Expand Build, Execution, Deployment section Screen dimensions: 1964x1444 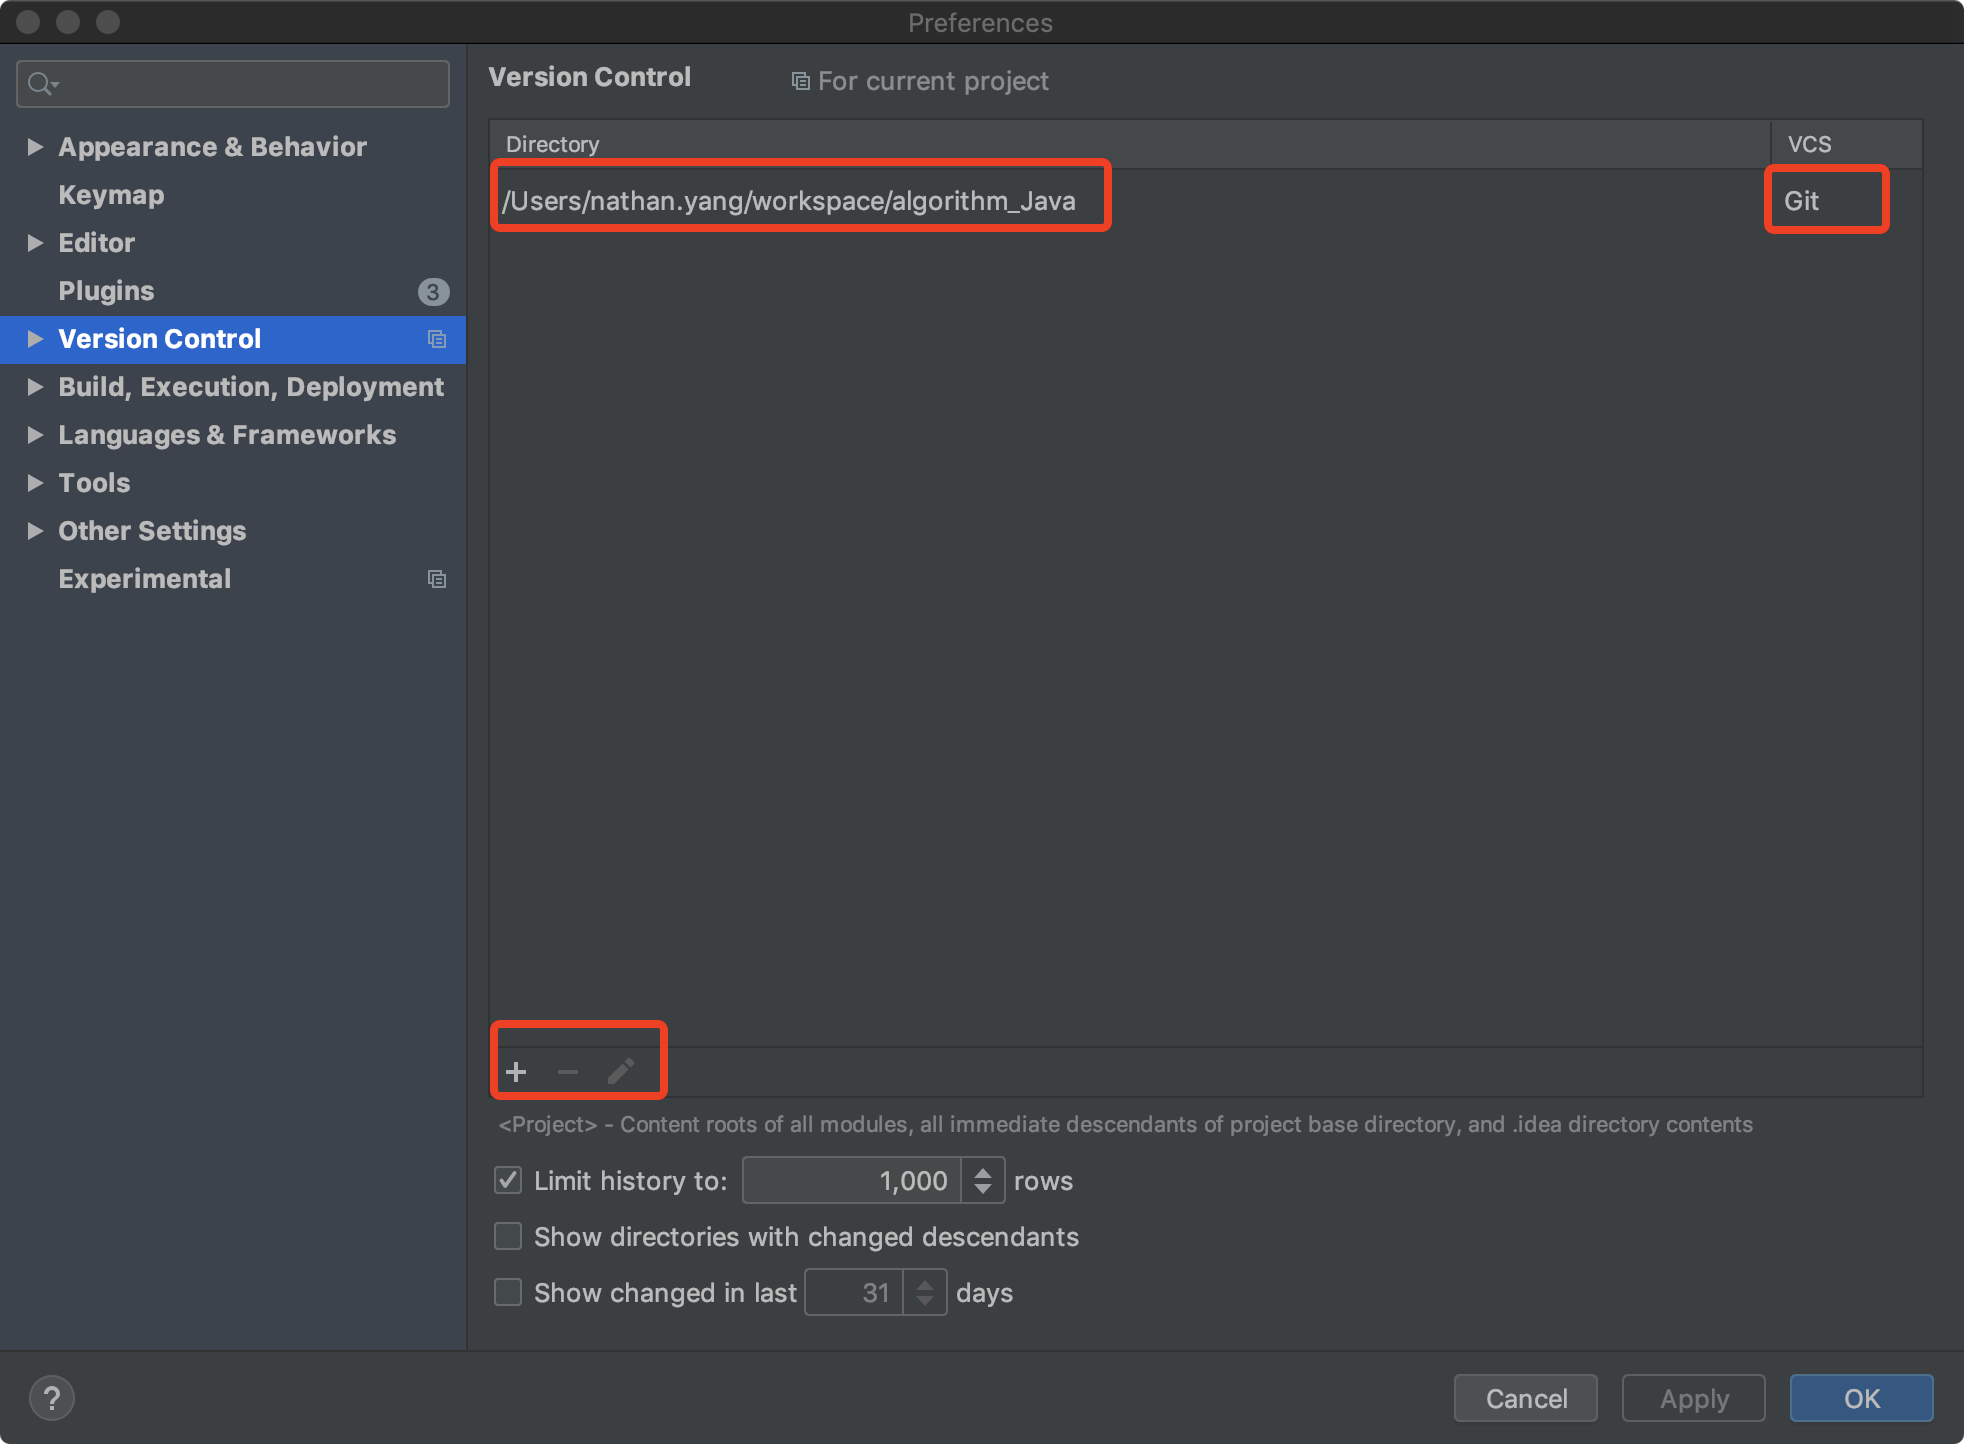[35, 387]
